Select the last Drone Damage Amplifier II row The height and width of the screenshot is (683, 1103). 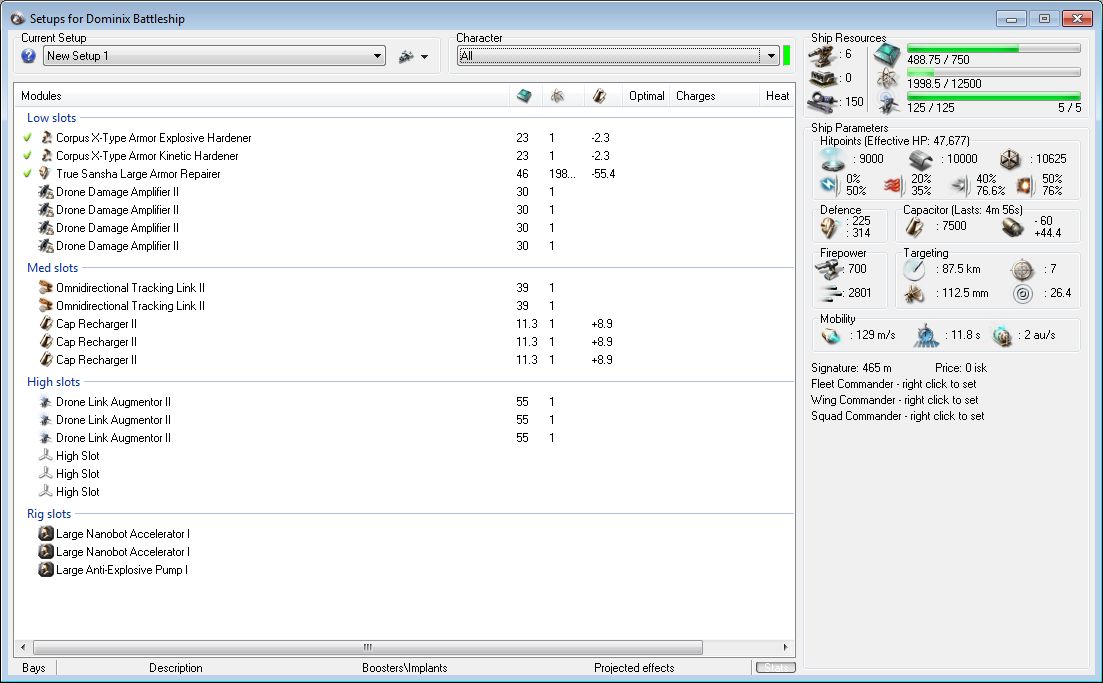point(404,245)
